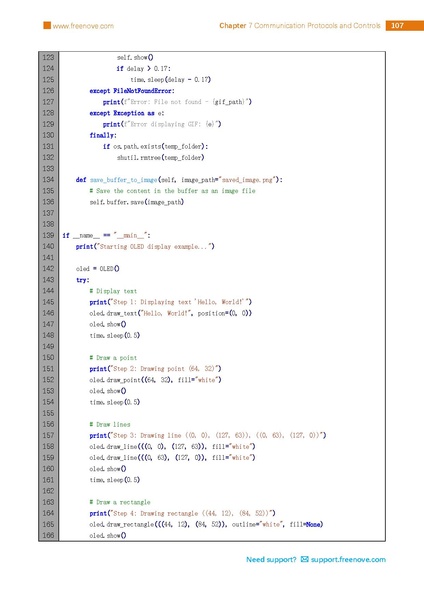Click 'oled.show()' on line 153
This screenshot has height=600, width=424.
click(x=108, y=391)
